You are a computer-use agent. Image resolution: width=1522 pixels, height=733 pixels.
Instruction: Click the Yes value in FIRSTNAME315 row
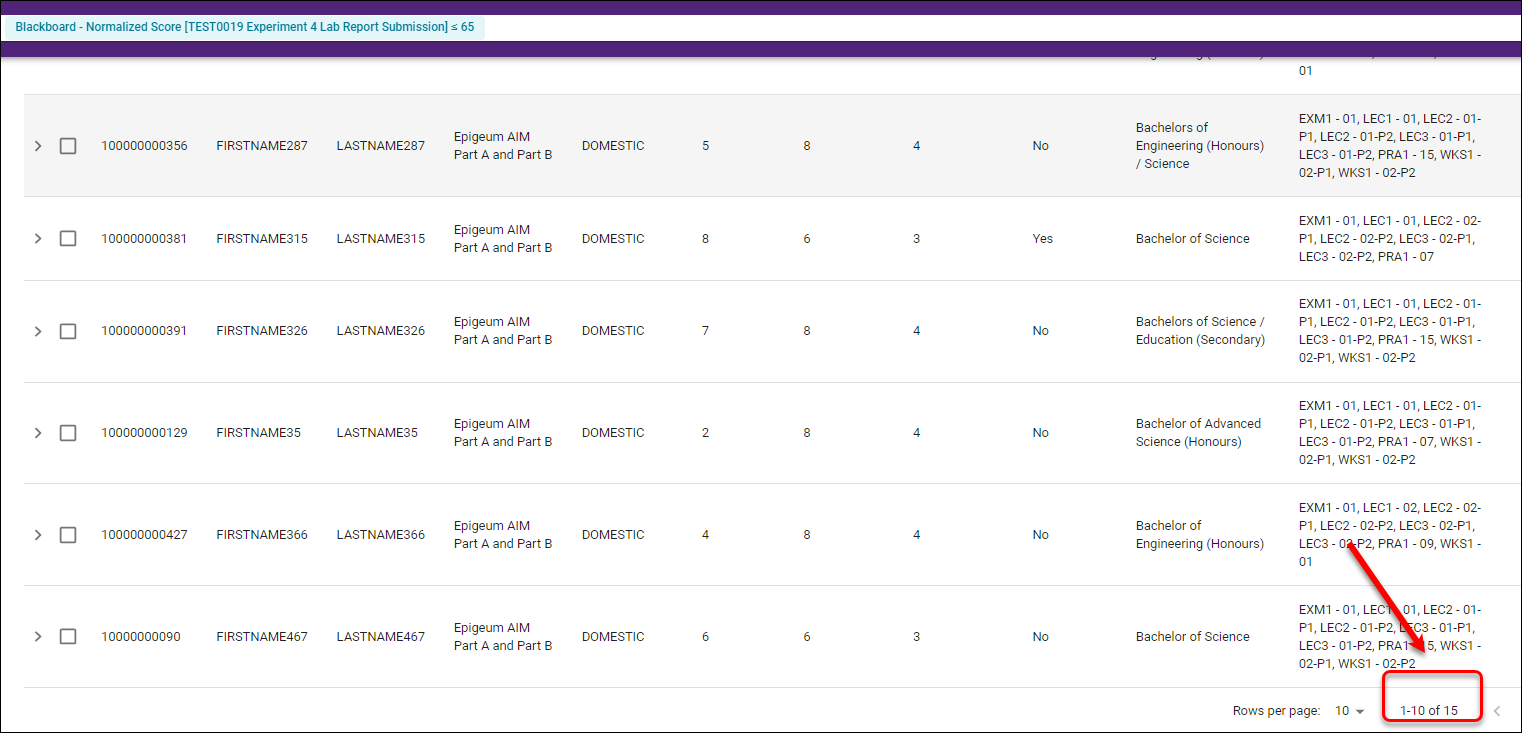click(1042, 239)
